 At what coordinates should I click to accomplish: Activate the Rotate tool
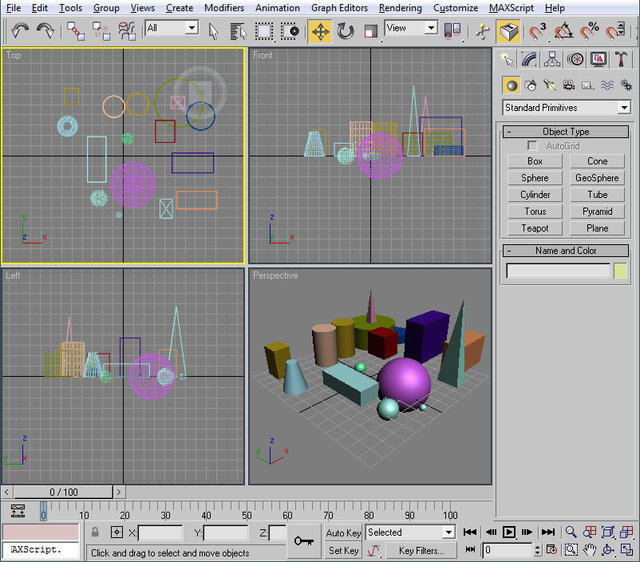[x=346, y=31]
